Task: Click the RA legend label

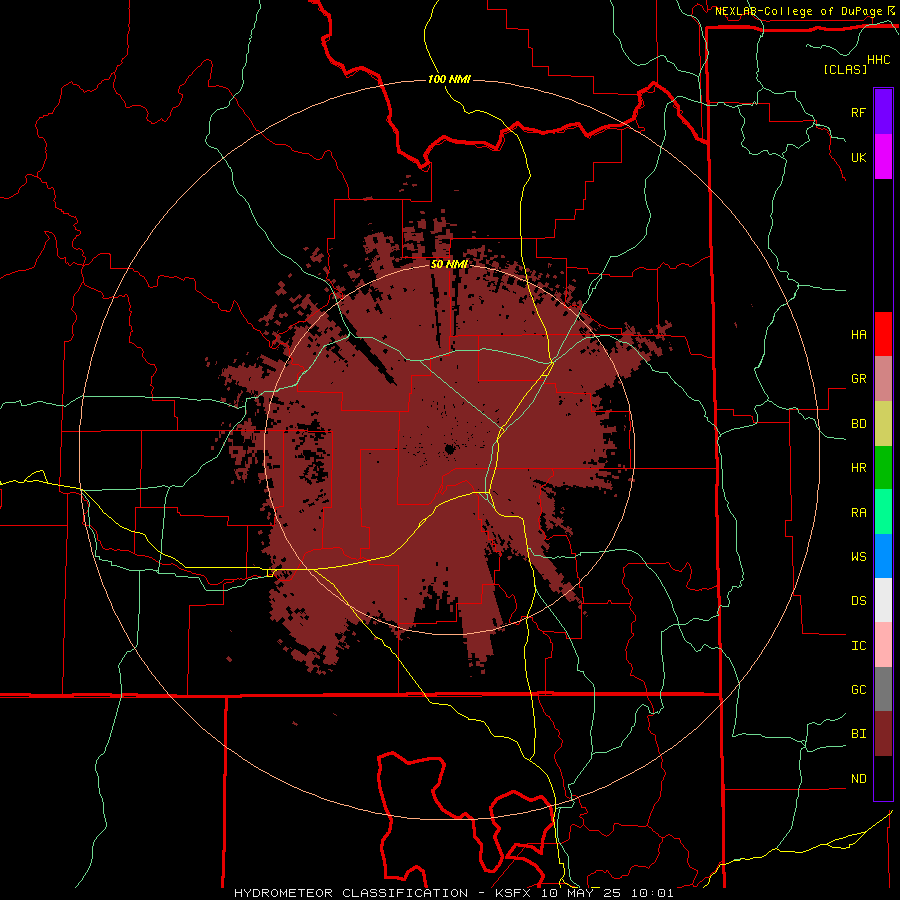Action: (x=858, y=513)
